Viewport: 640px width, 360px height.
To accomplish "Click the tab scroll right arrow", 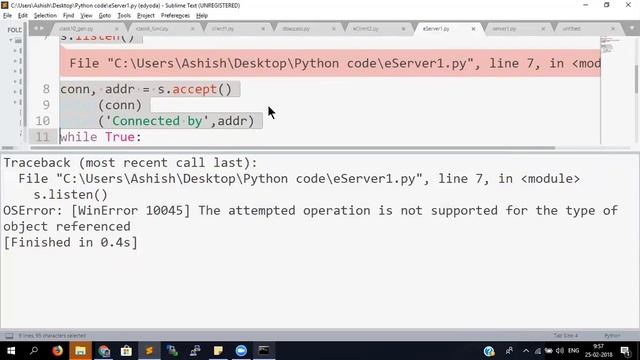I will 42,29.
